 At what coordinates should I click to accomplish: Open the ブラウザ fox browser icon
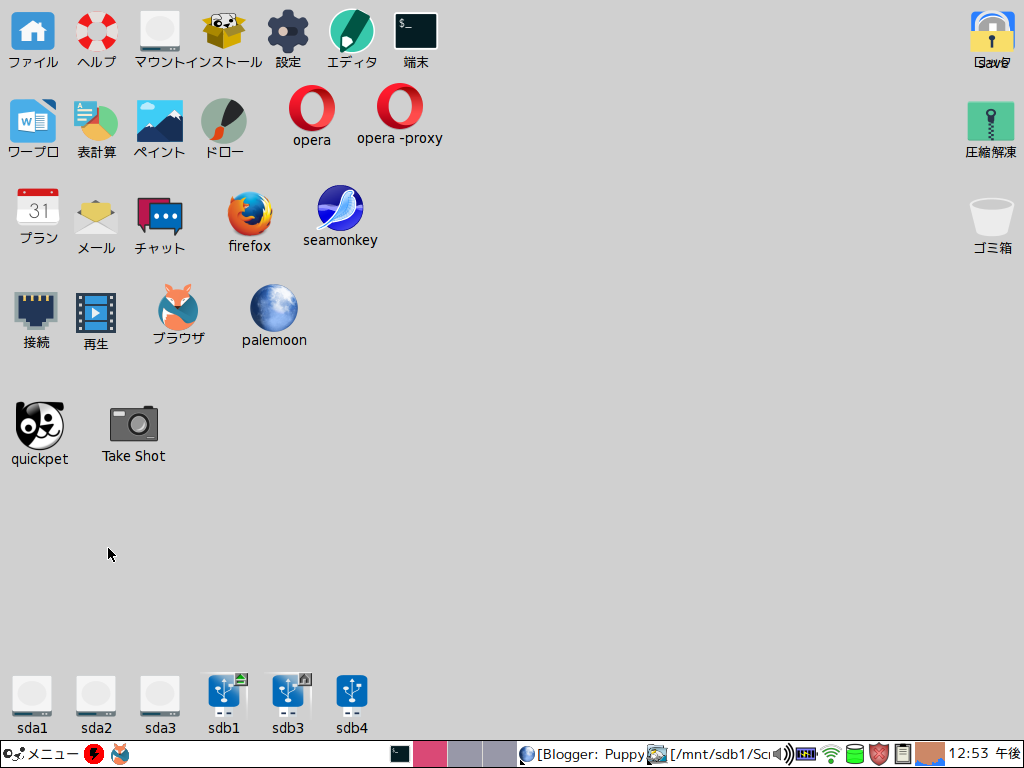click(x=178, y=307)
